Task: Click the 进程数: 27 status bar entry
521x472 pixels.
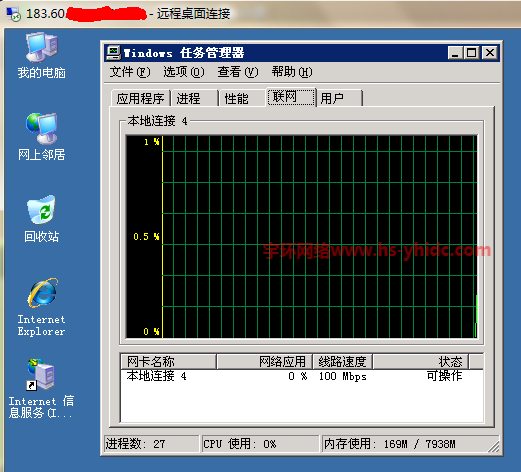Action: tap(152, 444)
